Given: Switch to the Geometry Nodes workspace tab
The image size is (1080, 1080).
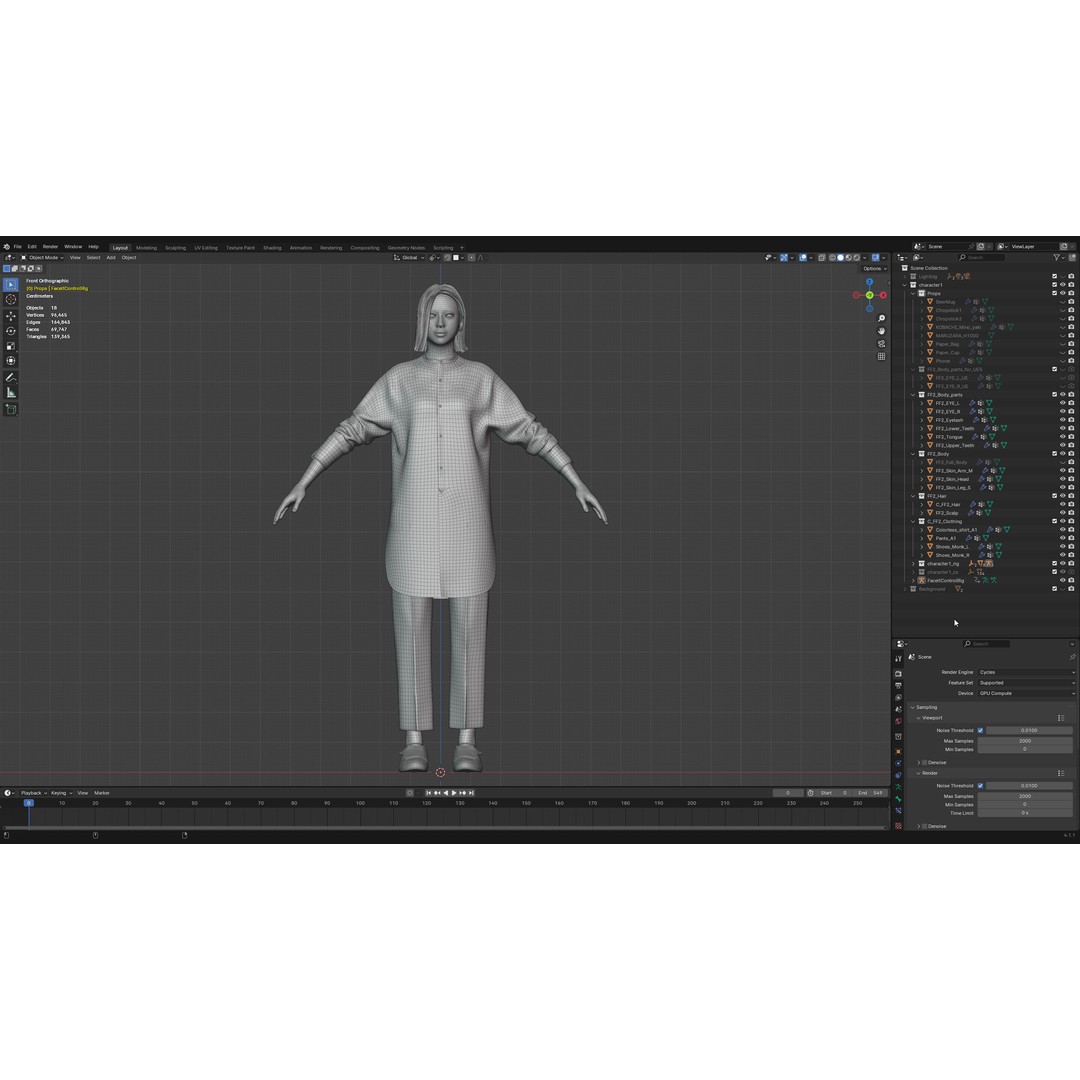Looking at the screenshot, I should pos(406,248).
